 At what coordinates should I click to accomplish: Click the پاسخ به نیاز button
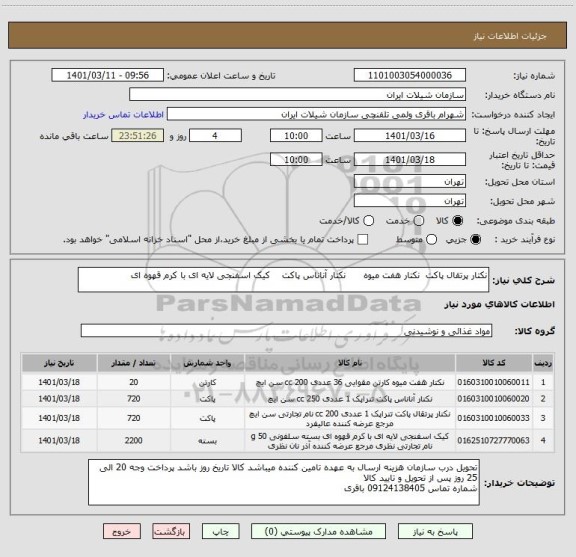[x=435, y=532]
